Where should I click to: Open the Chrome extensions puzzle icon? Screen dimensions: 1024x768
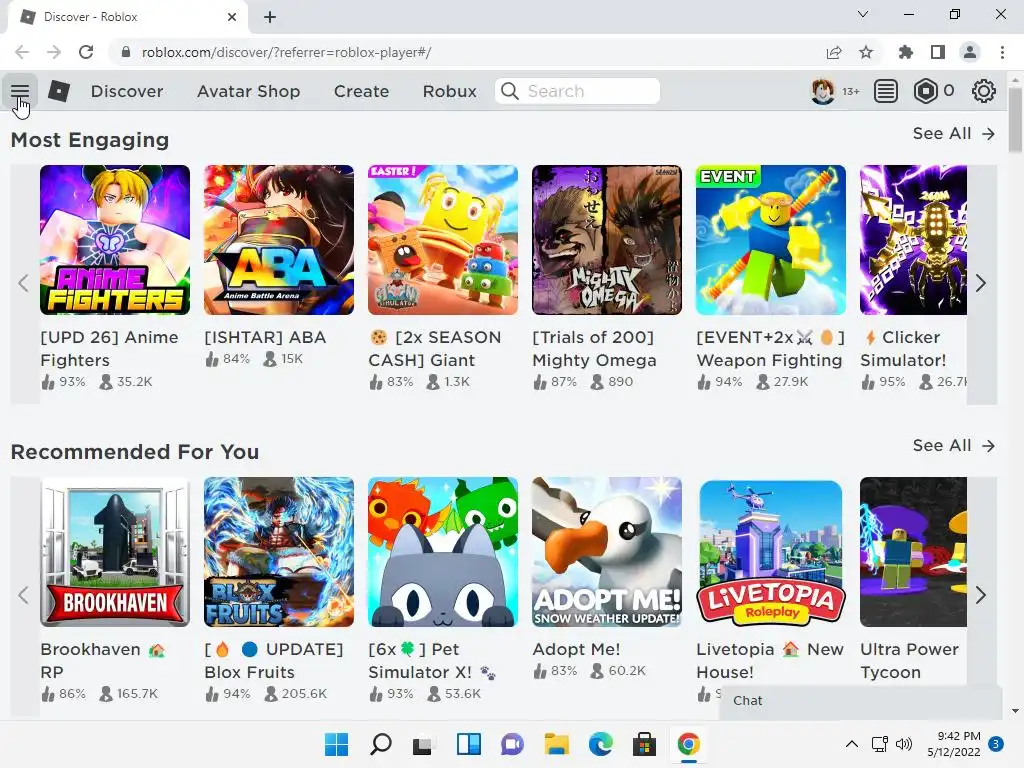[x=905, y=52]
